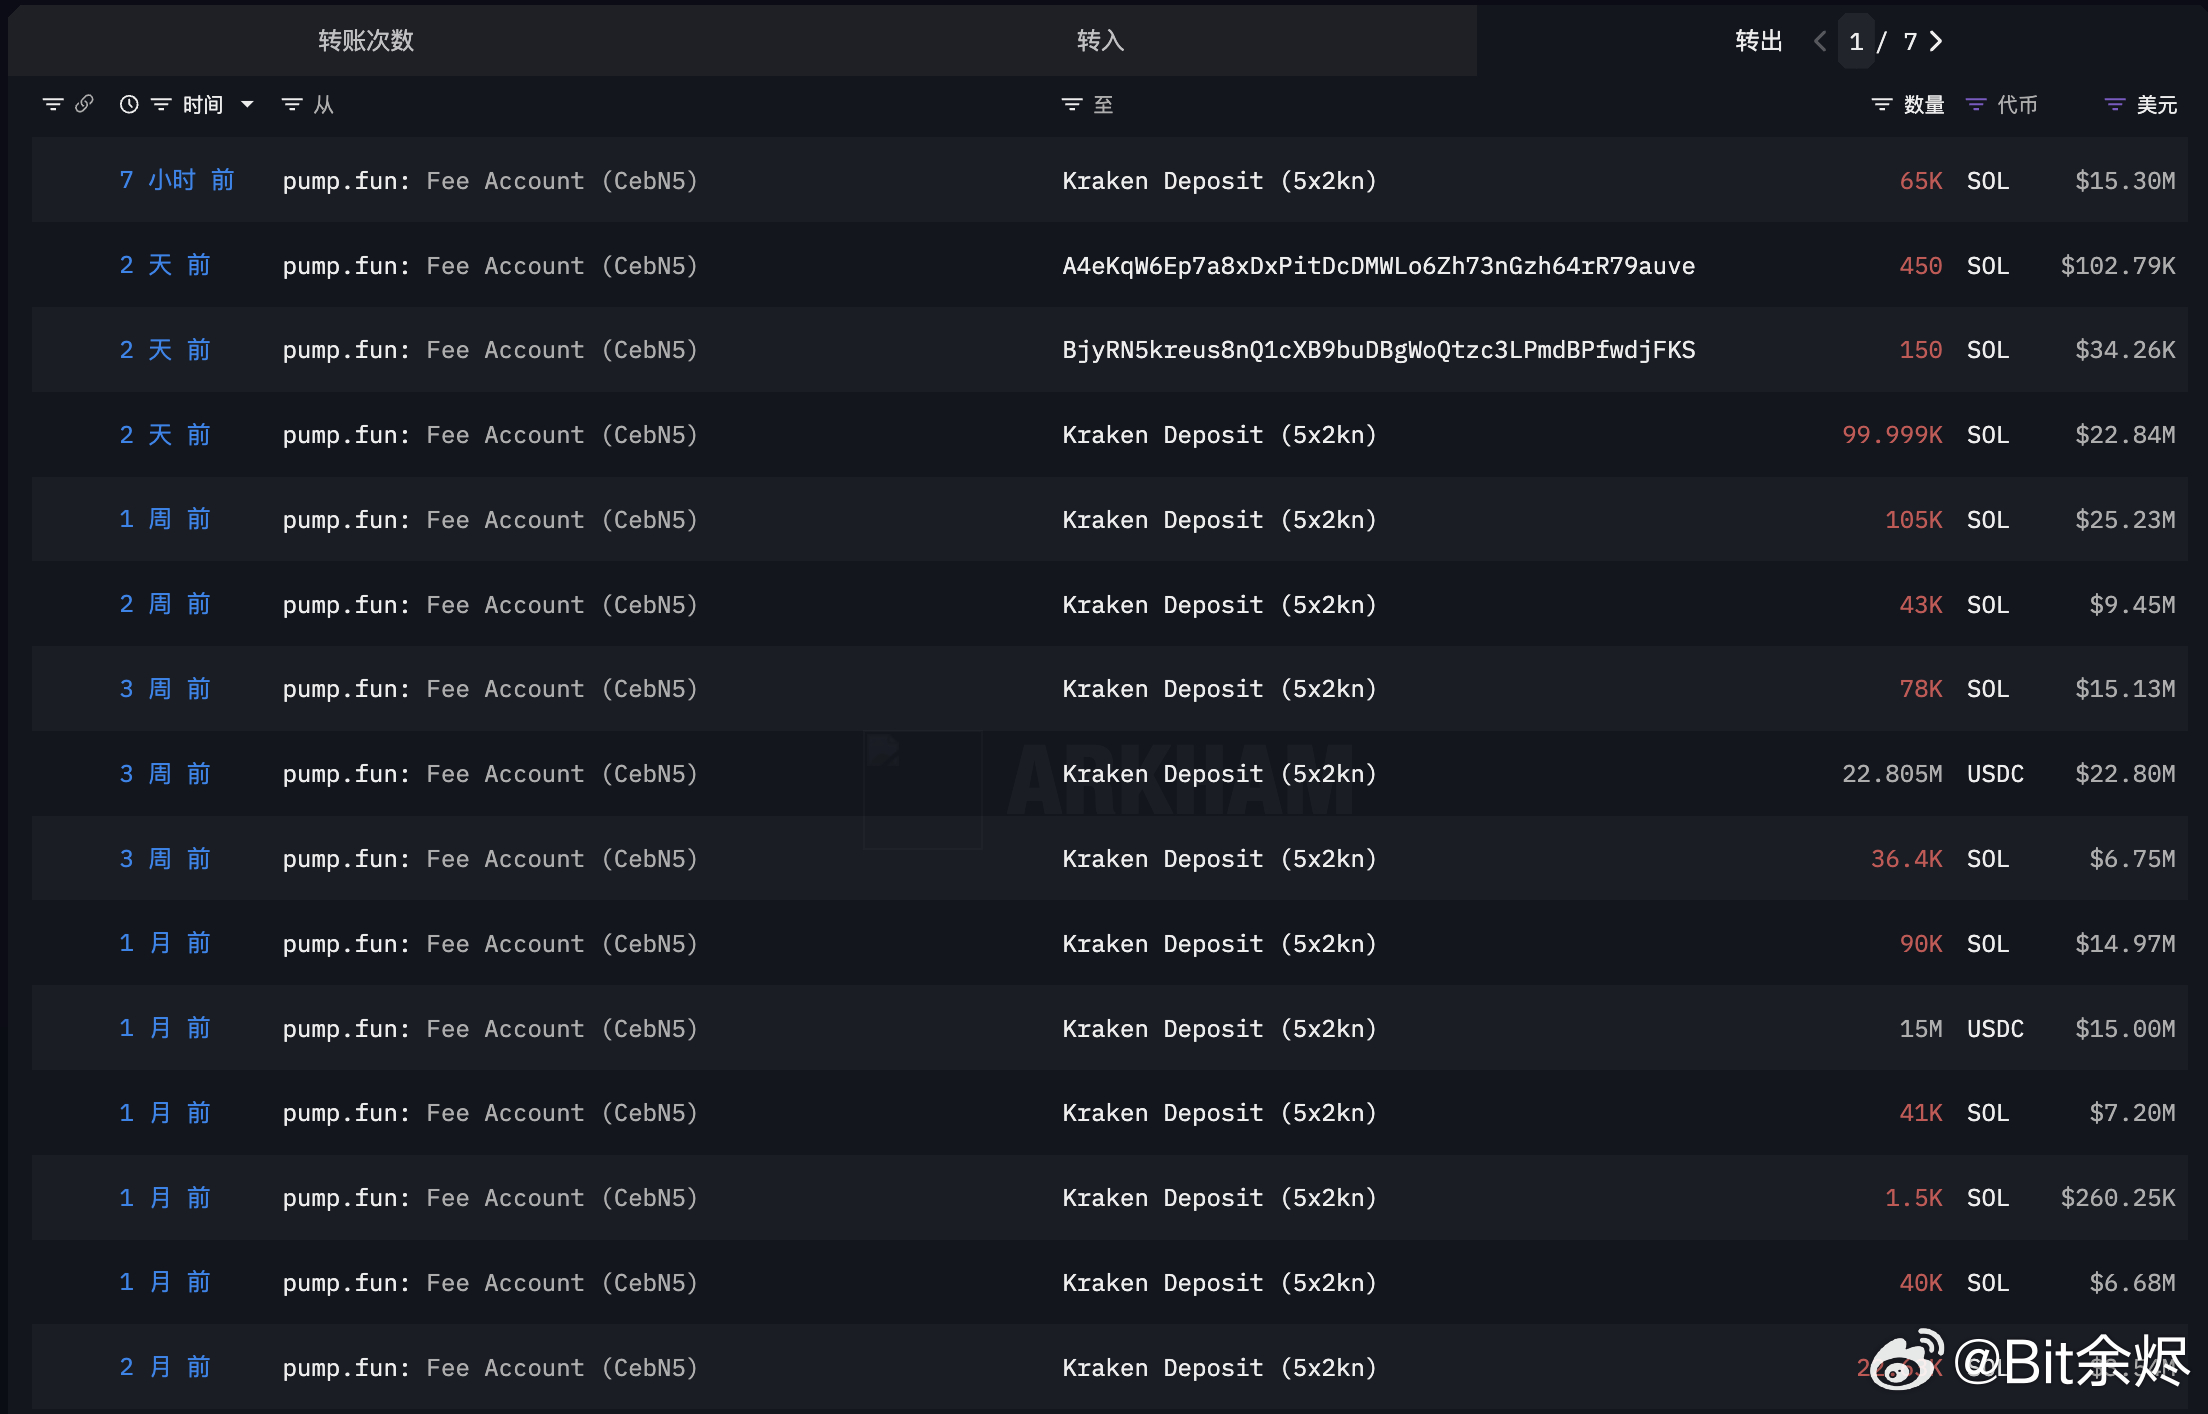This screenshot has height=1414, width=2208.
Task: Click the 22.805M USDC amount
Action: (1892, 774)
